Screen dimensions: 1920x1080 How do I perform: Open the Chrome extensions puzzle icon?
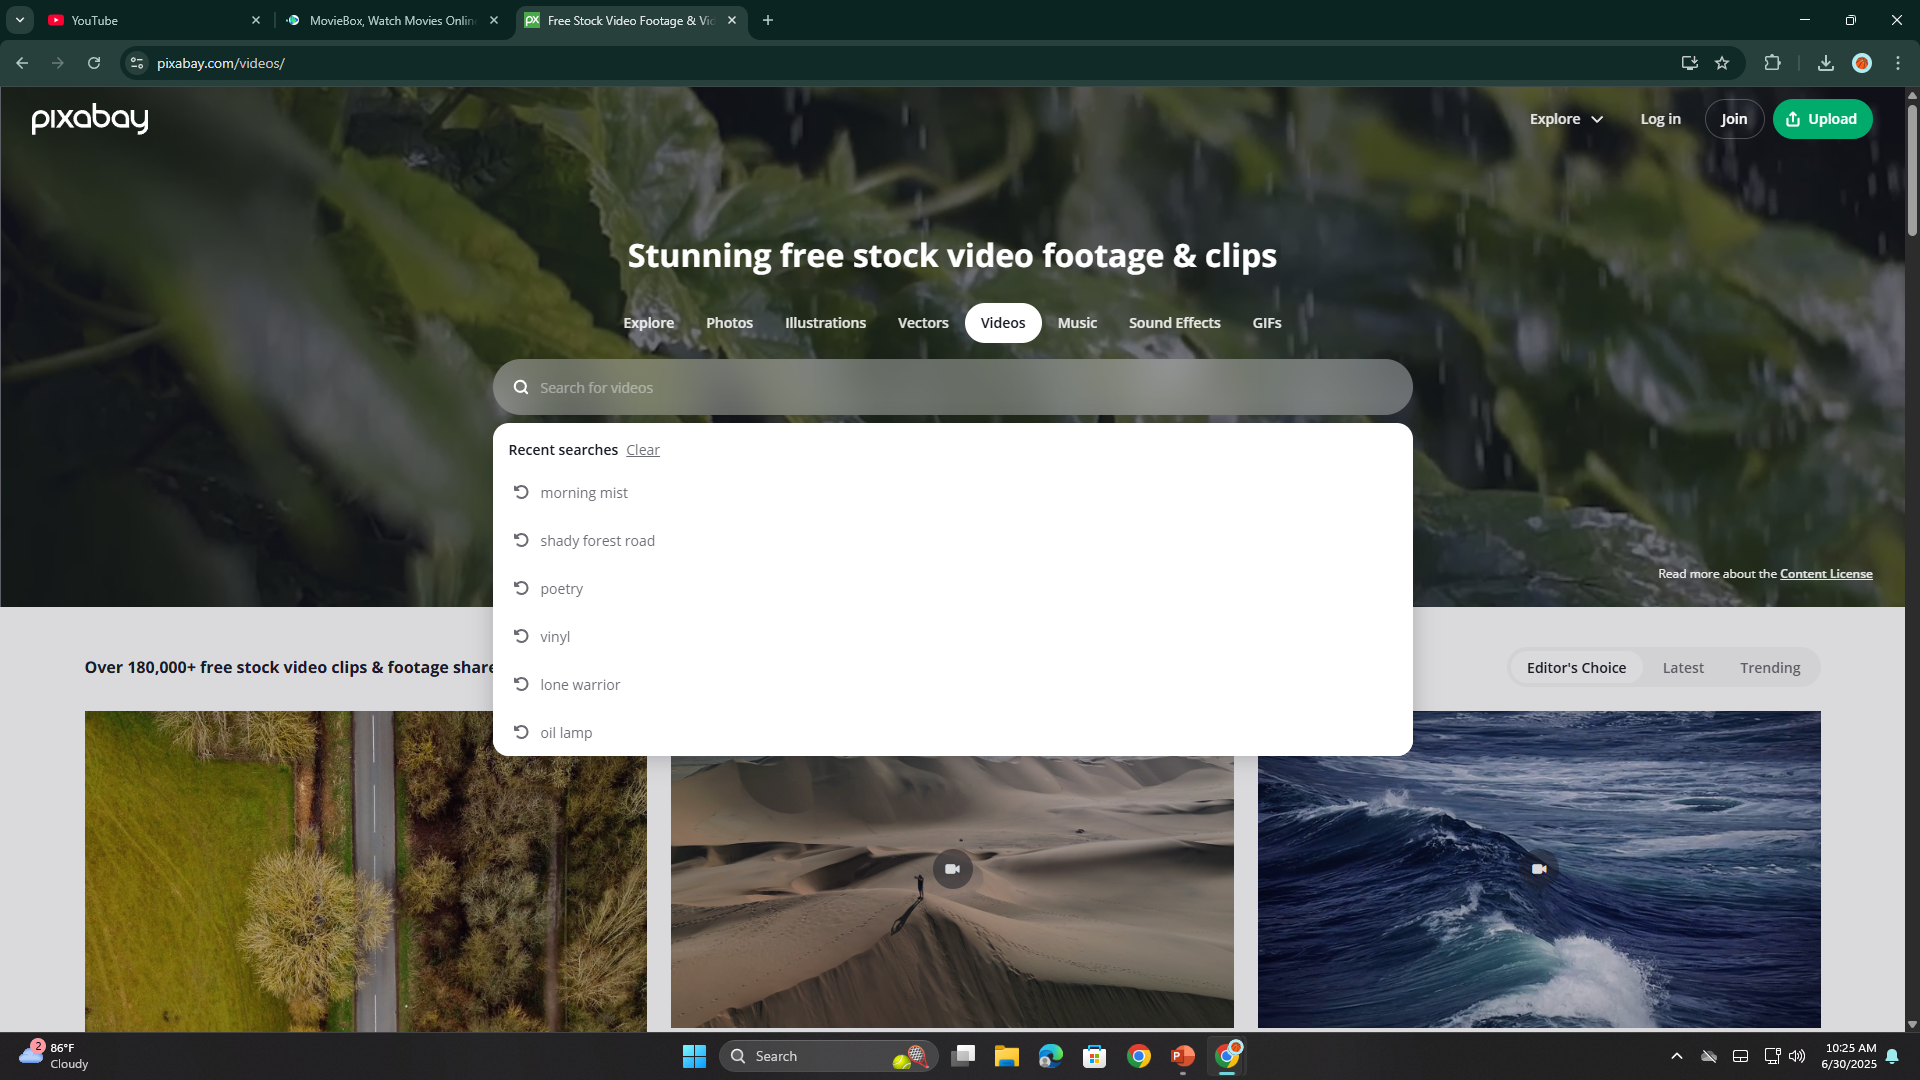point(1772,63)
